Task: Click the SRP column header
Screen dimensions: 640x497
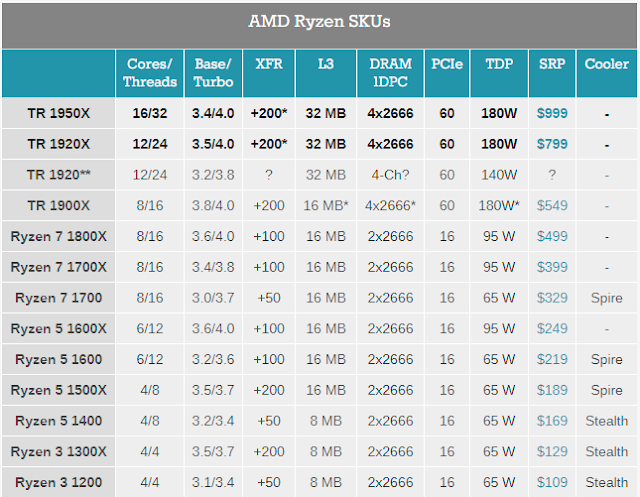Action: pyautogui.click(x=551, y=65)
